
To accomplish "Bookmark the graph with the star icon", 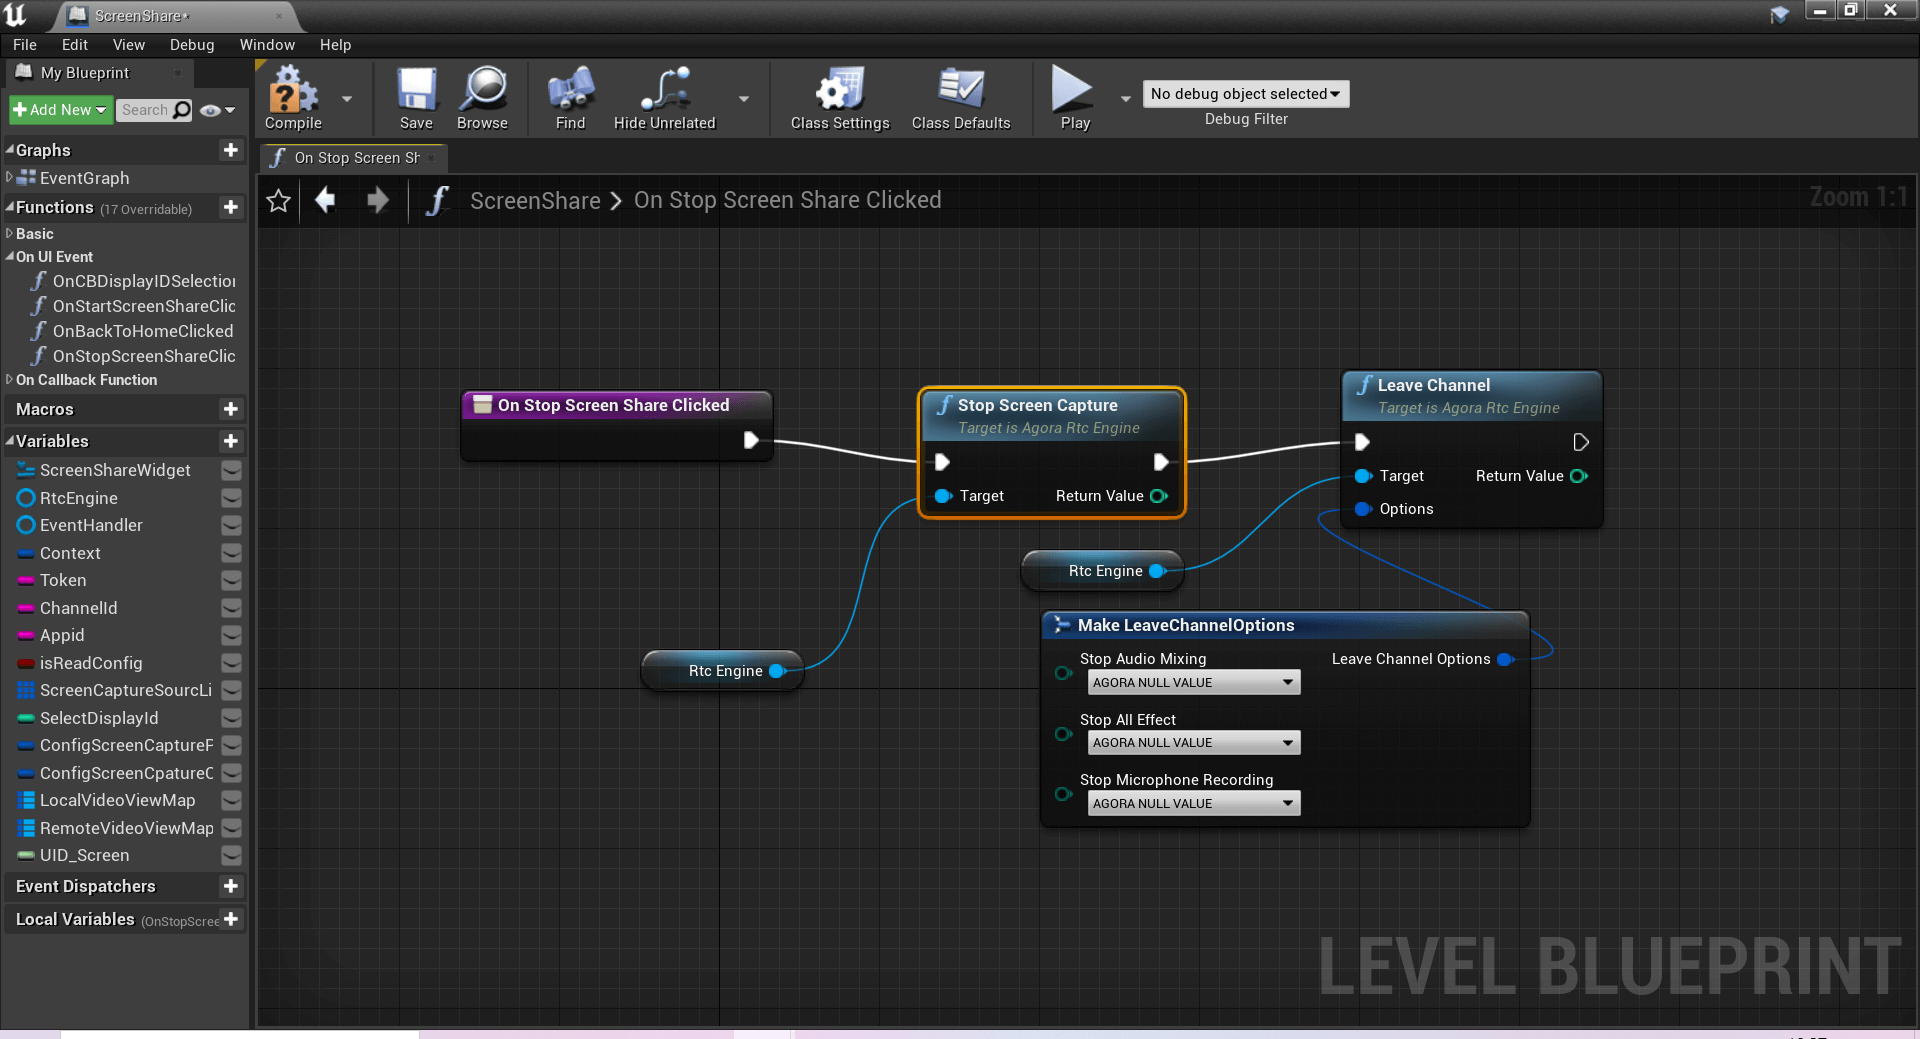I will coord(279,201).
